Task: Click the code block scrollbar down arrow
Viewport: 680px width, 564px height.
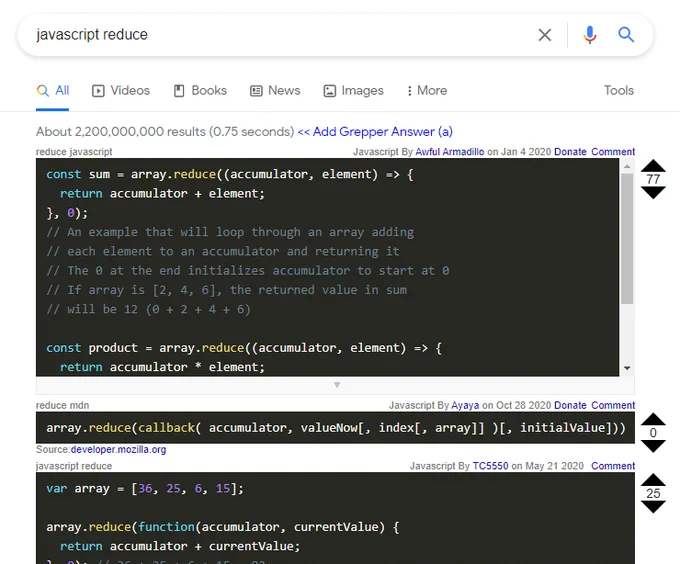Action: [627, 368]
